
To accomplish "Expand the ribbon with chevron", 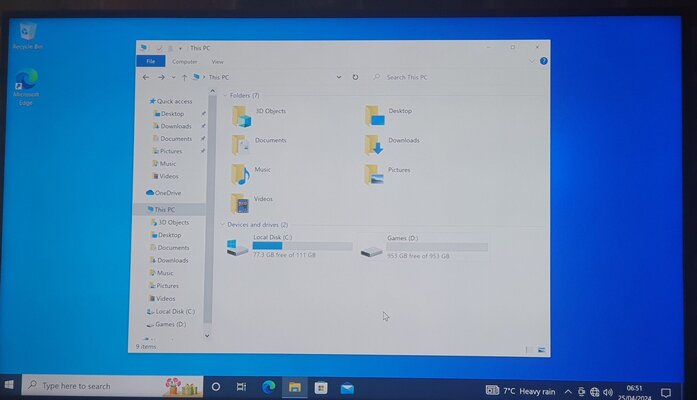I will [531, 61].
